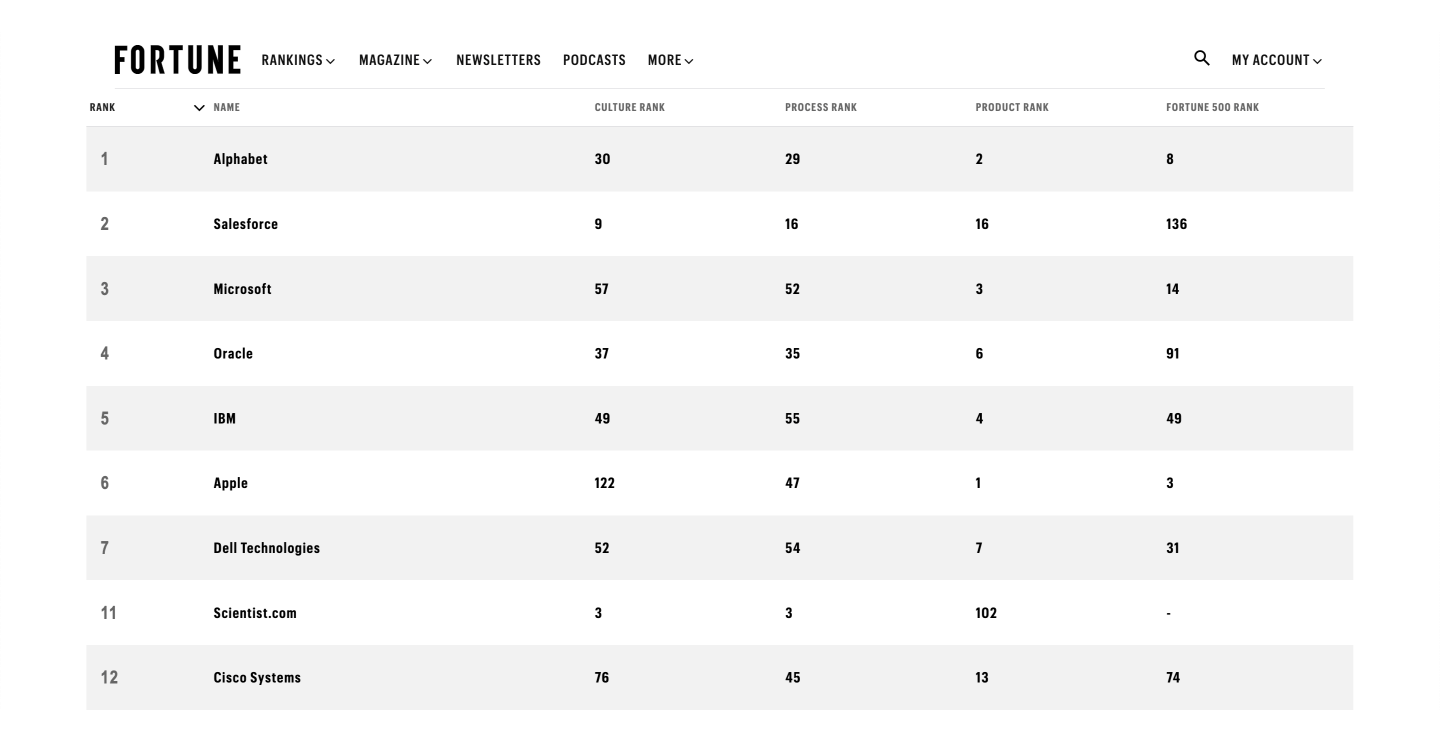Toggle sort arrow next to Rank header
This screenshot has height=742, width=1440.
(x=199, y=108)
